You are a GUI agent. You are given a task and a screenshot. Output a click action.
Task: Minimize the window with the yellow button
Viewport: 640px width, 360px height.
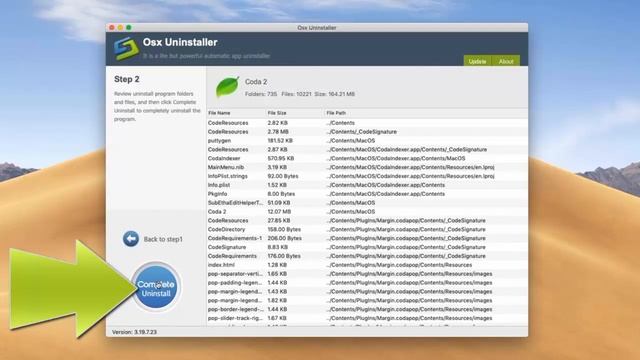pos(120,28)
